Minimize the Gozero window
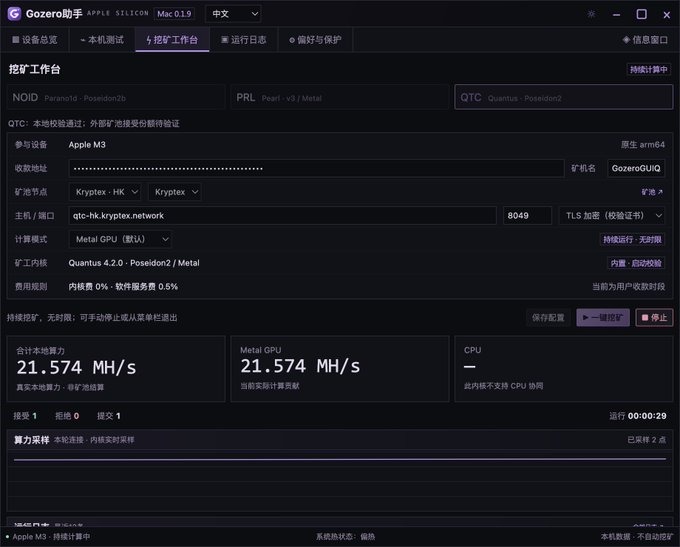The width and height of the screenshot is (680, 547). click(616, 15)
